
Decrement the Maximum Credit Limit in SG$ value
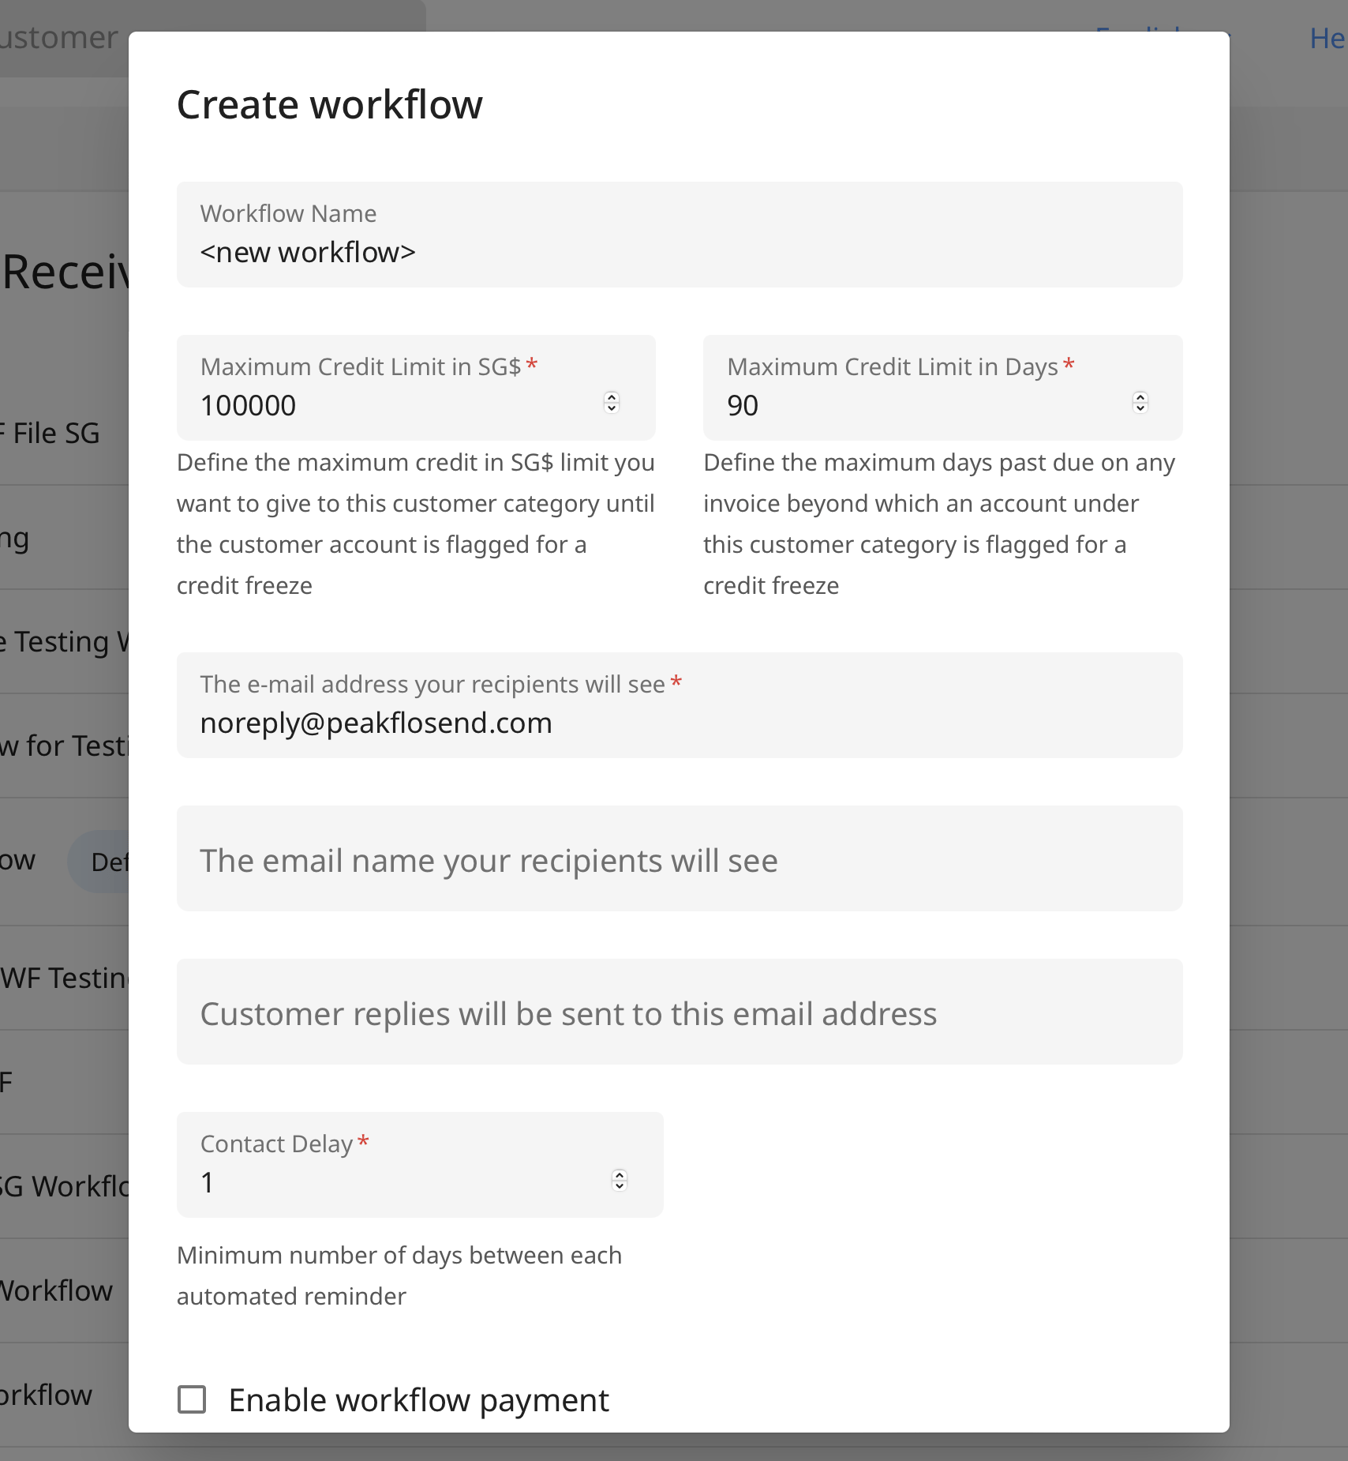(611, 408)
